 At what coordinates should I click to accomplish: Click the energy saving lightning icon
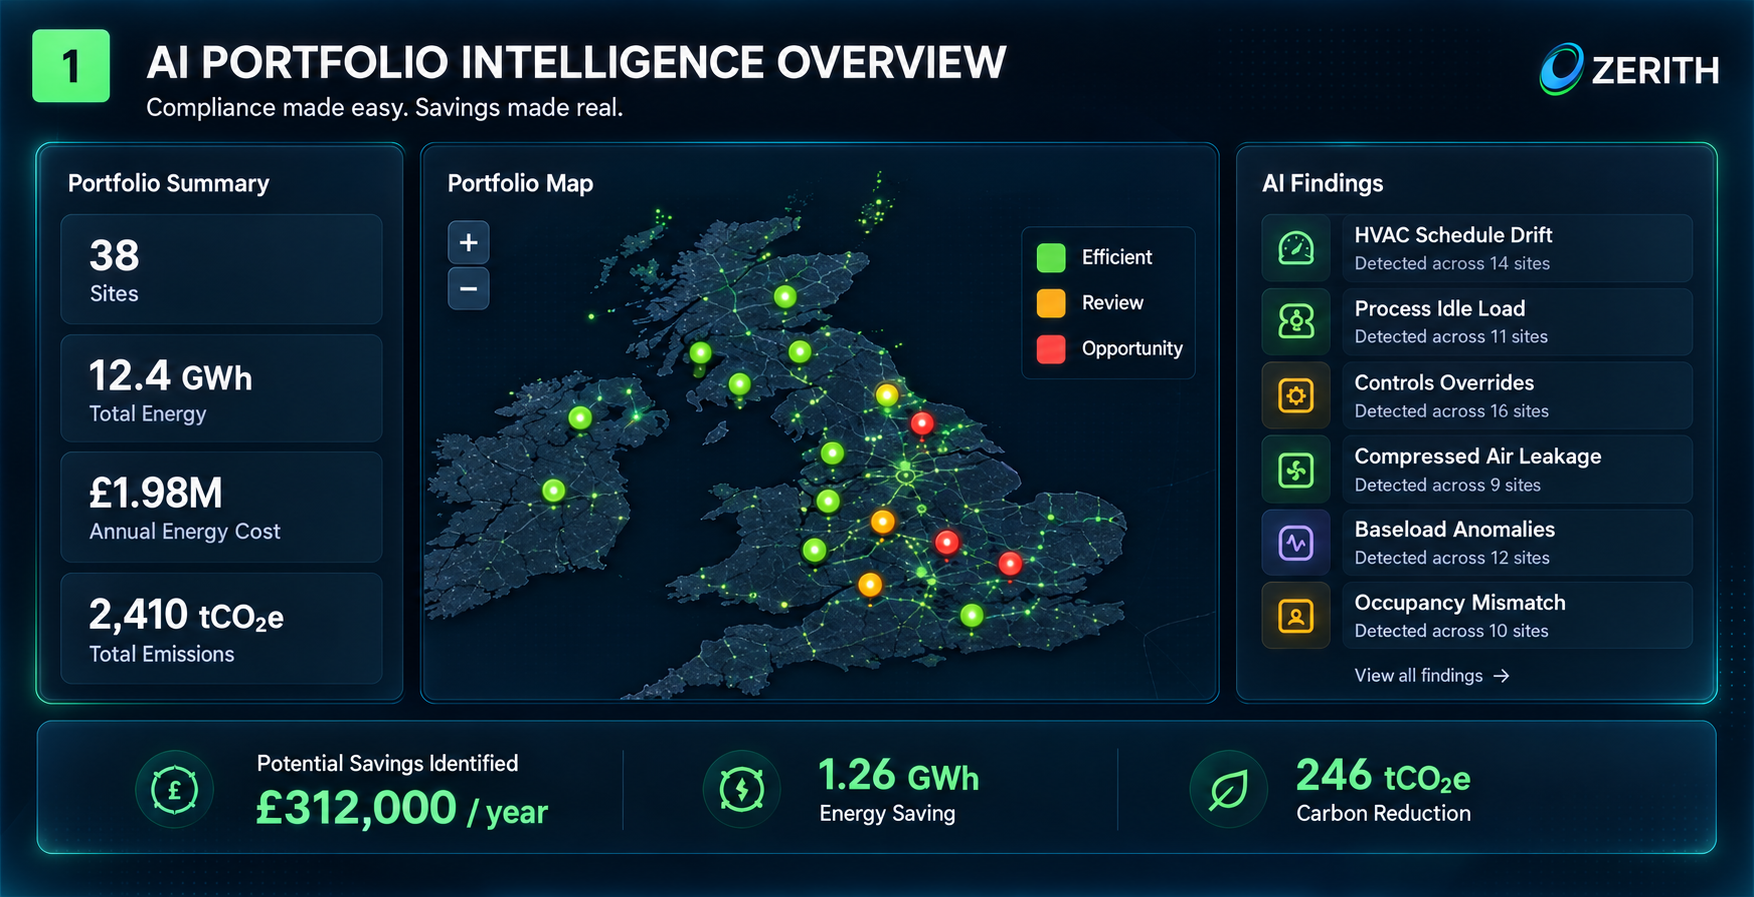[741, 790]
